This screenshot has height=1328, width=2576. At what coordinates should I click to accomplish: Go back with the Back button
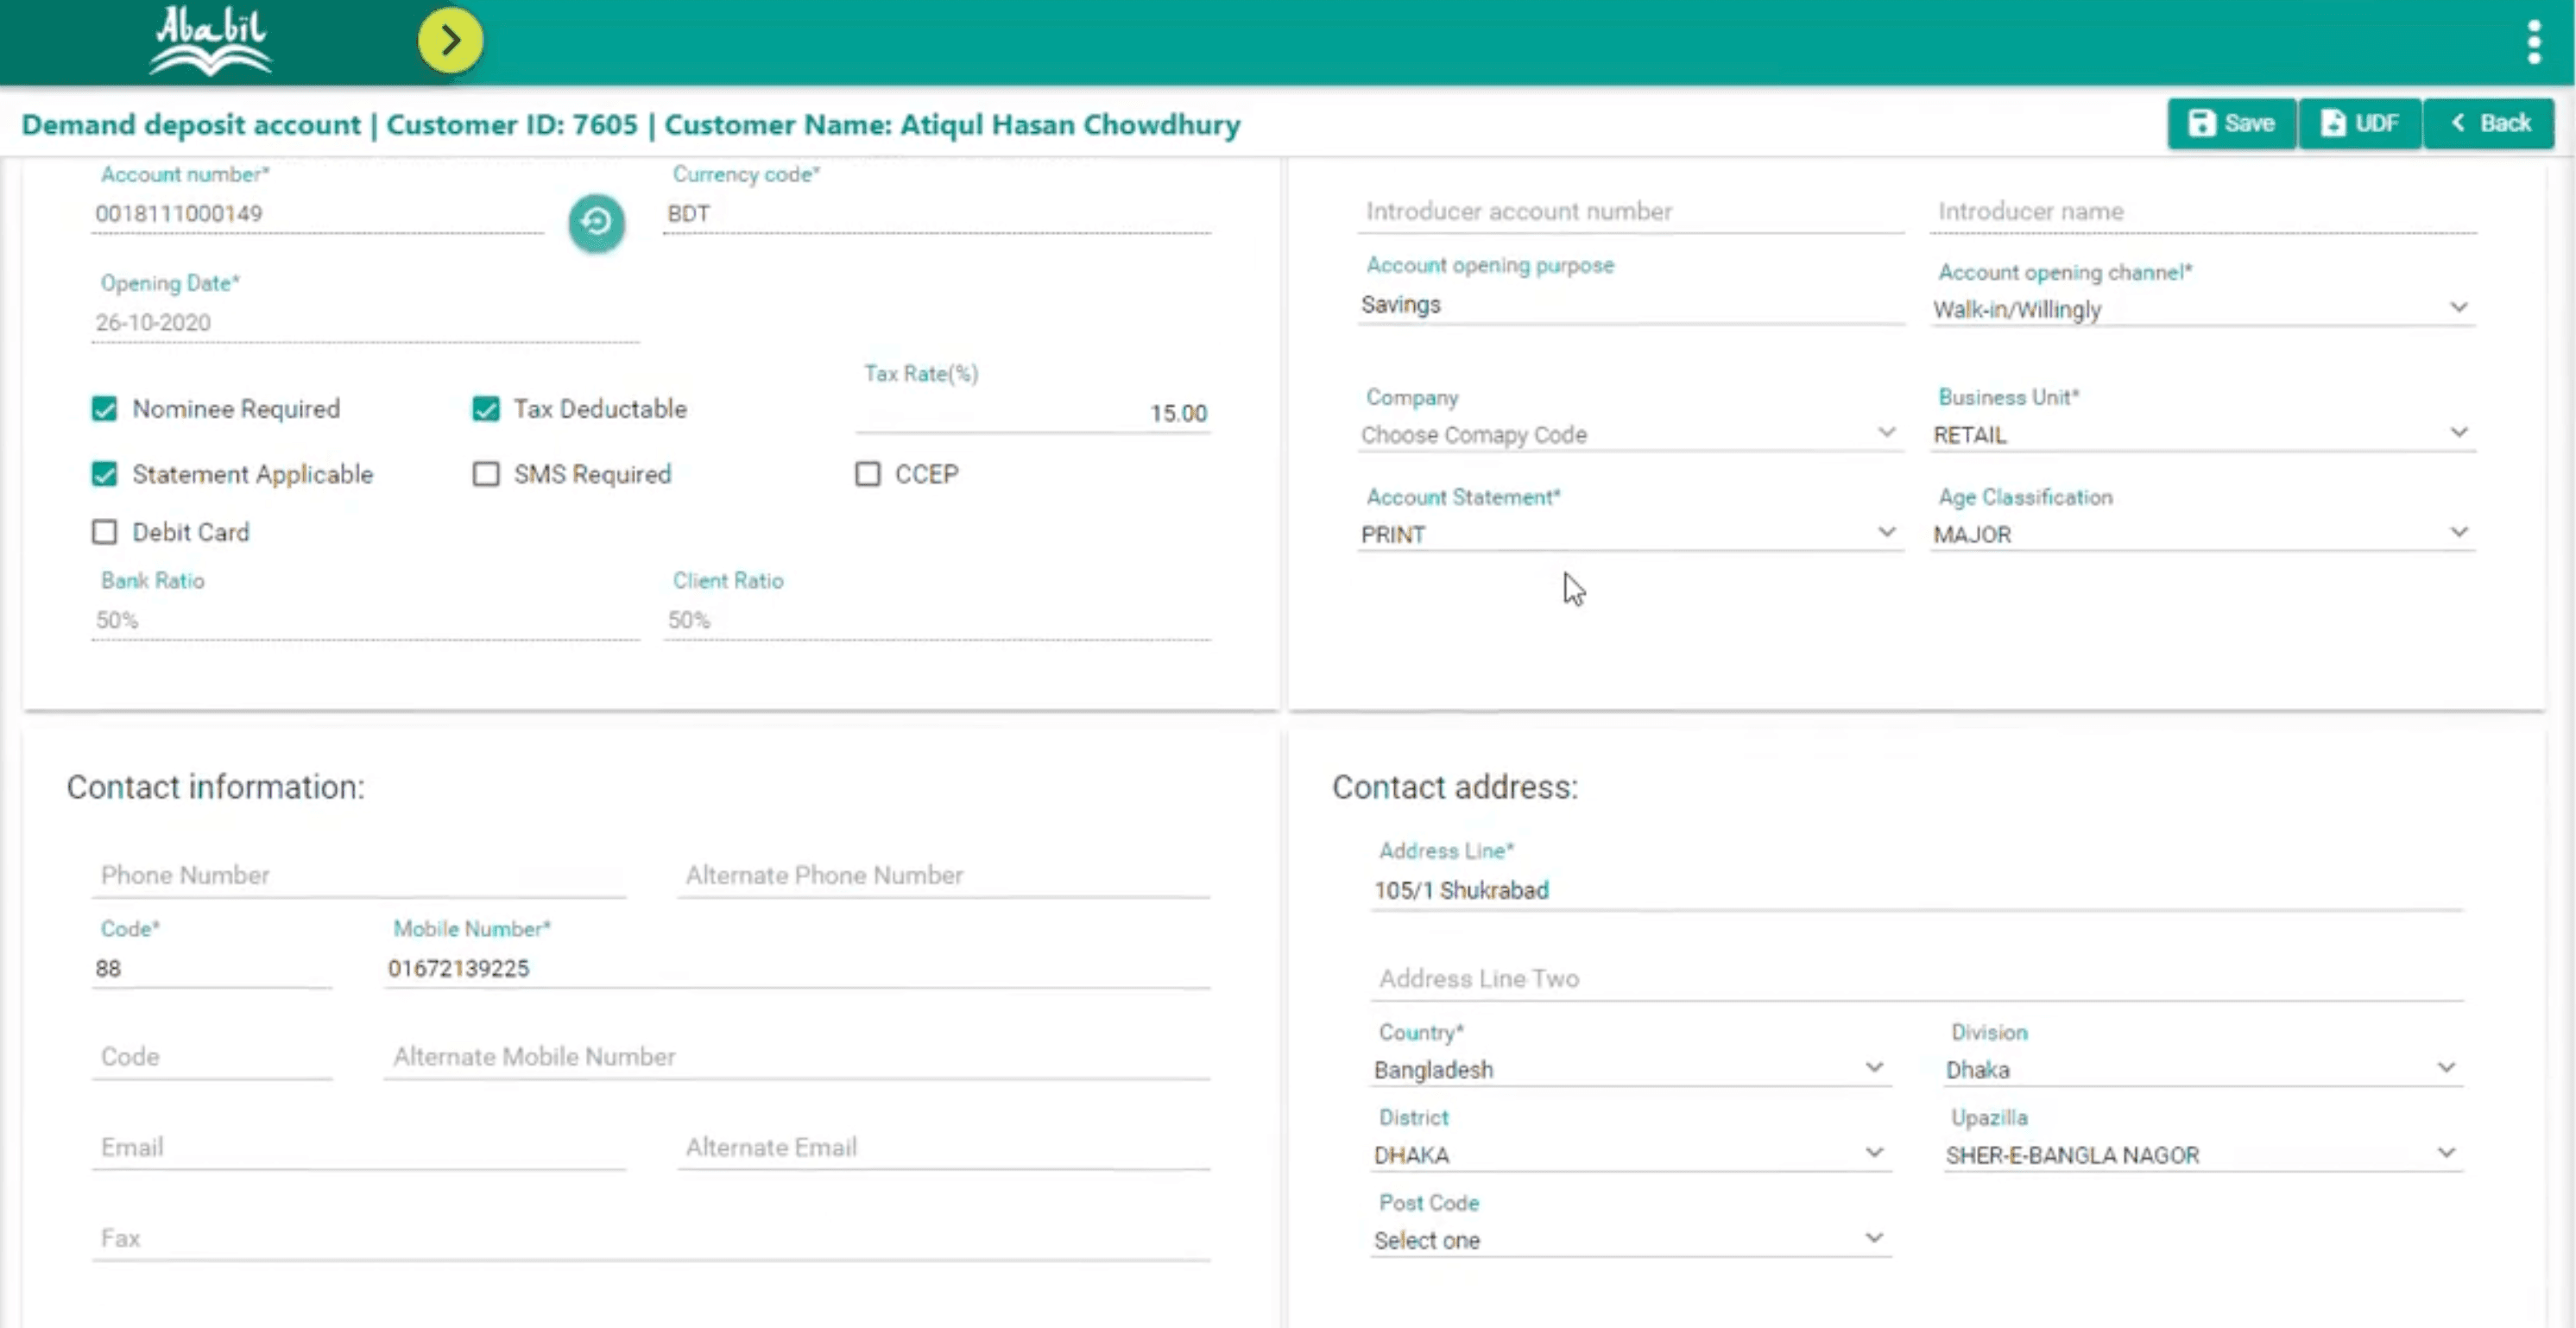[2489, 123]
